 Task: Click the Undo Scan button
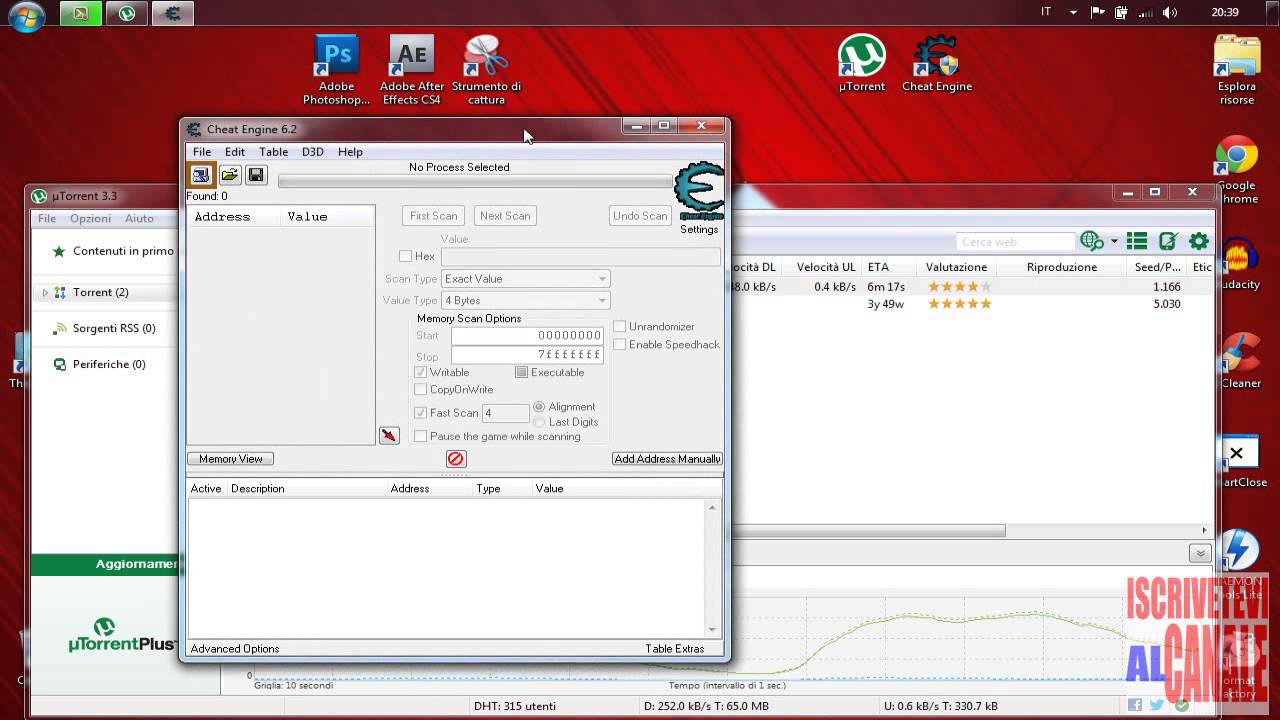(640, 216)
